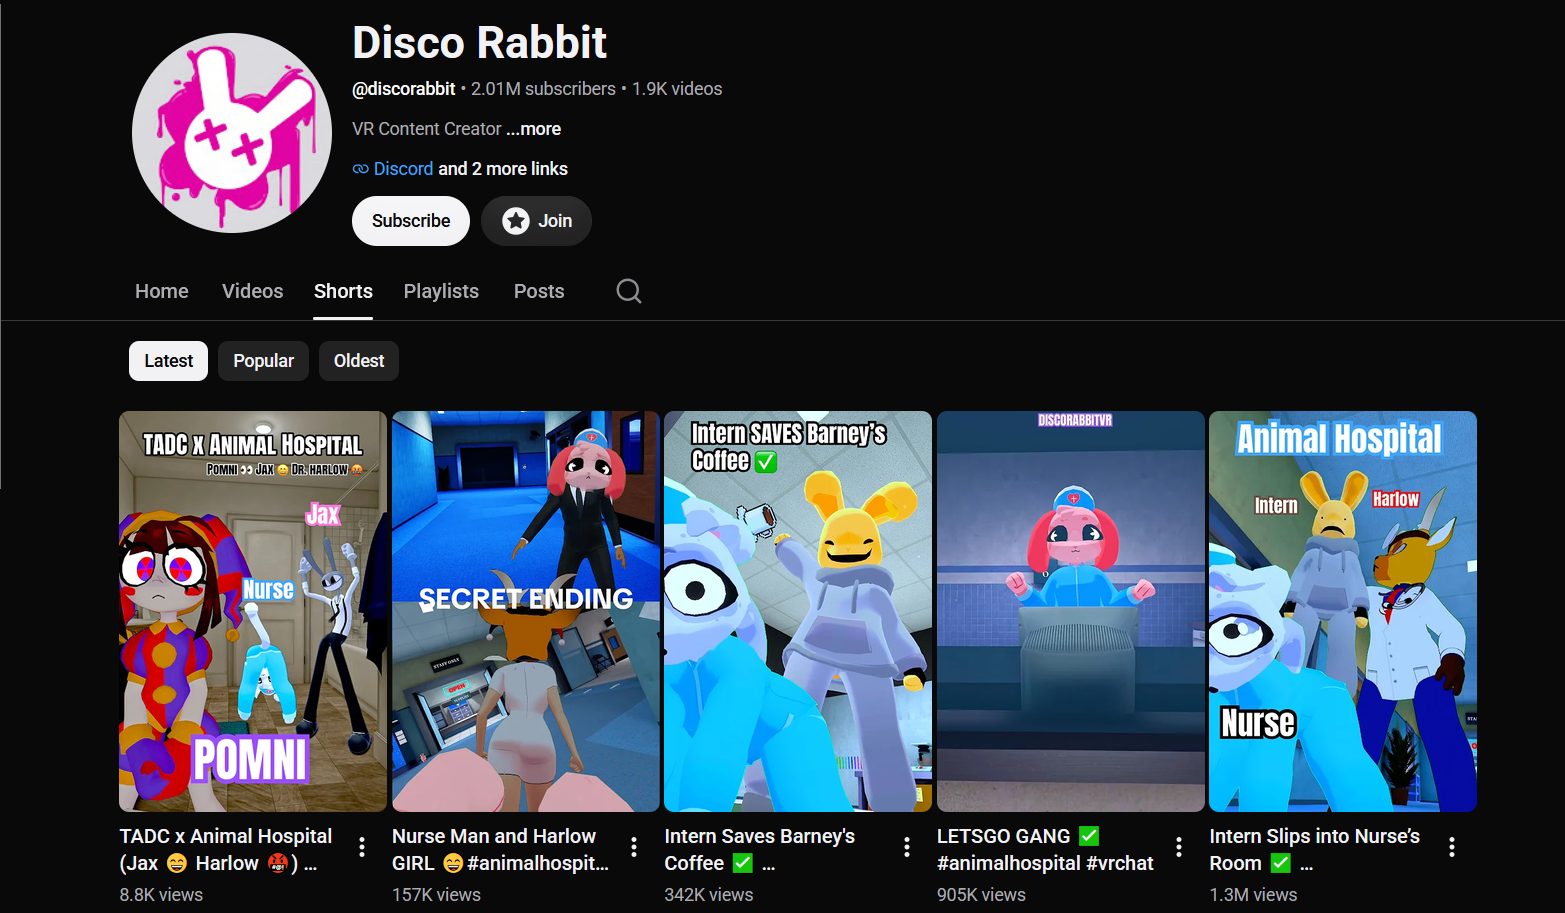
Task: Sort shorts by Popular
Action: coord(264,361)
